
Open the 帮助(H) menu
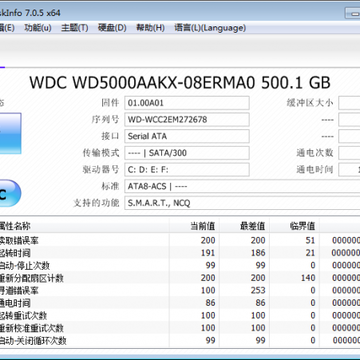pos(150,28)
